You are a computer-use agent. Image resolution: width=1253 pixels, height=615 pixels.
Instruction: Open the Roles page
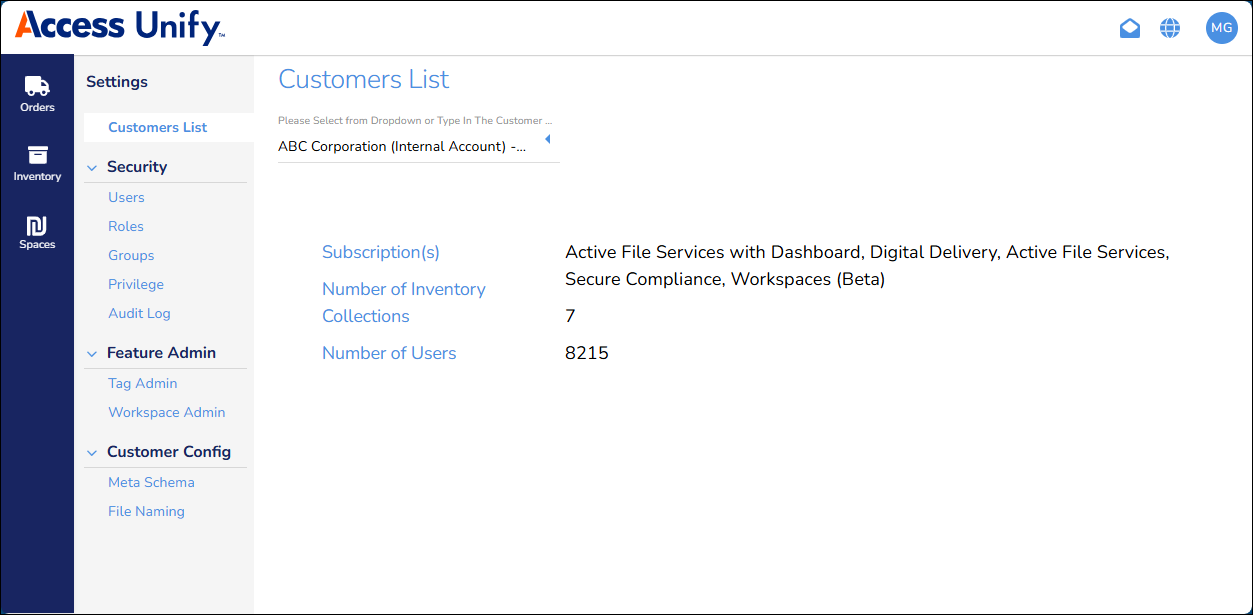pos(126,226)
